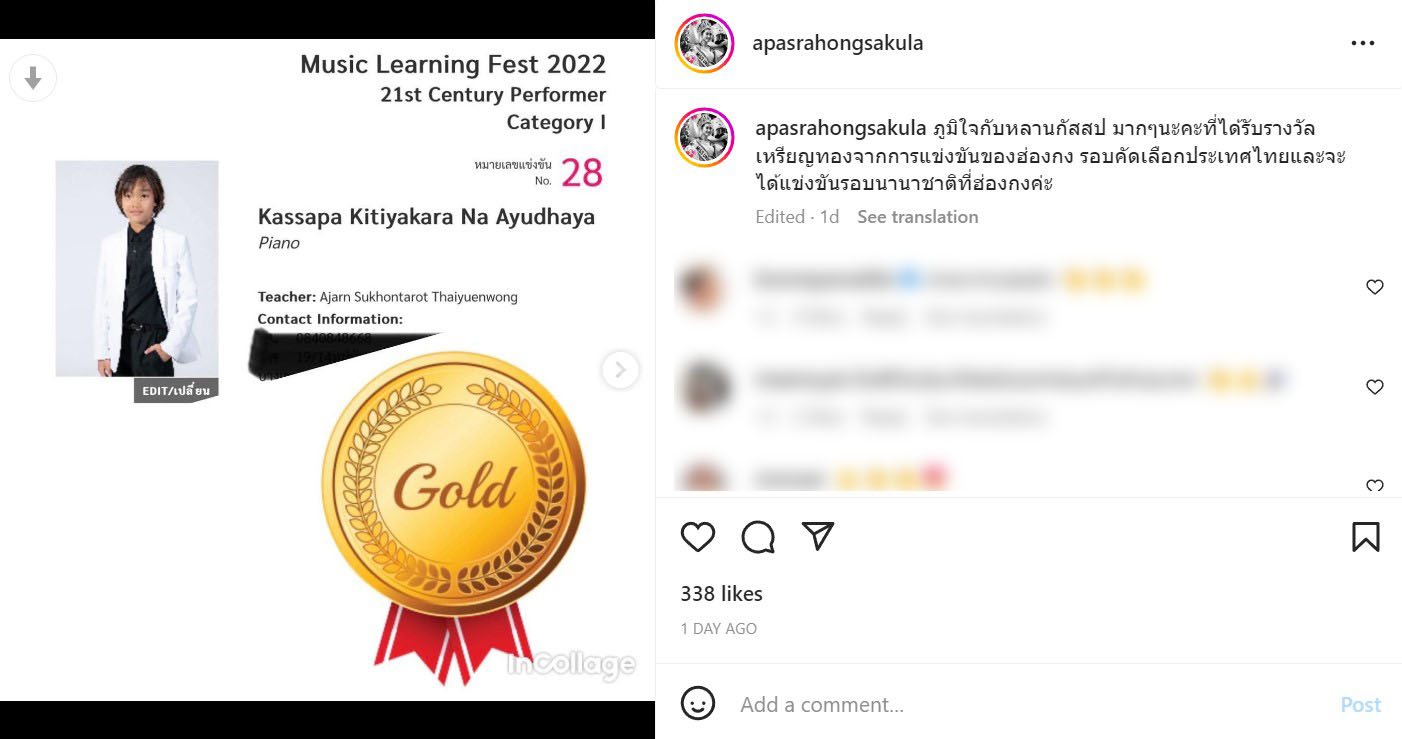
Task: Open the three-dot more options menu
Action: tap(1362, 44)
